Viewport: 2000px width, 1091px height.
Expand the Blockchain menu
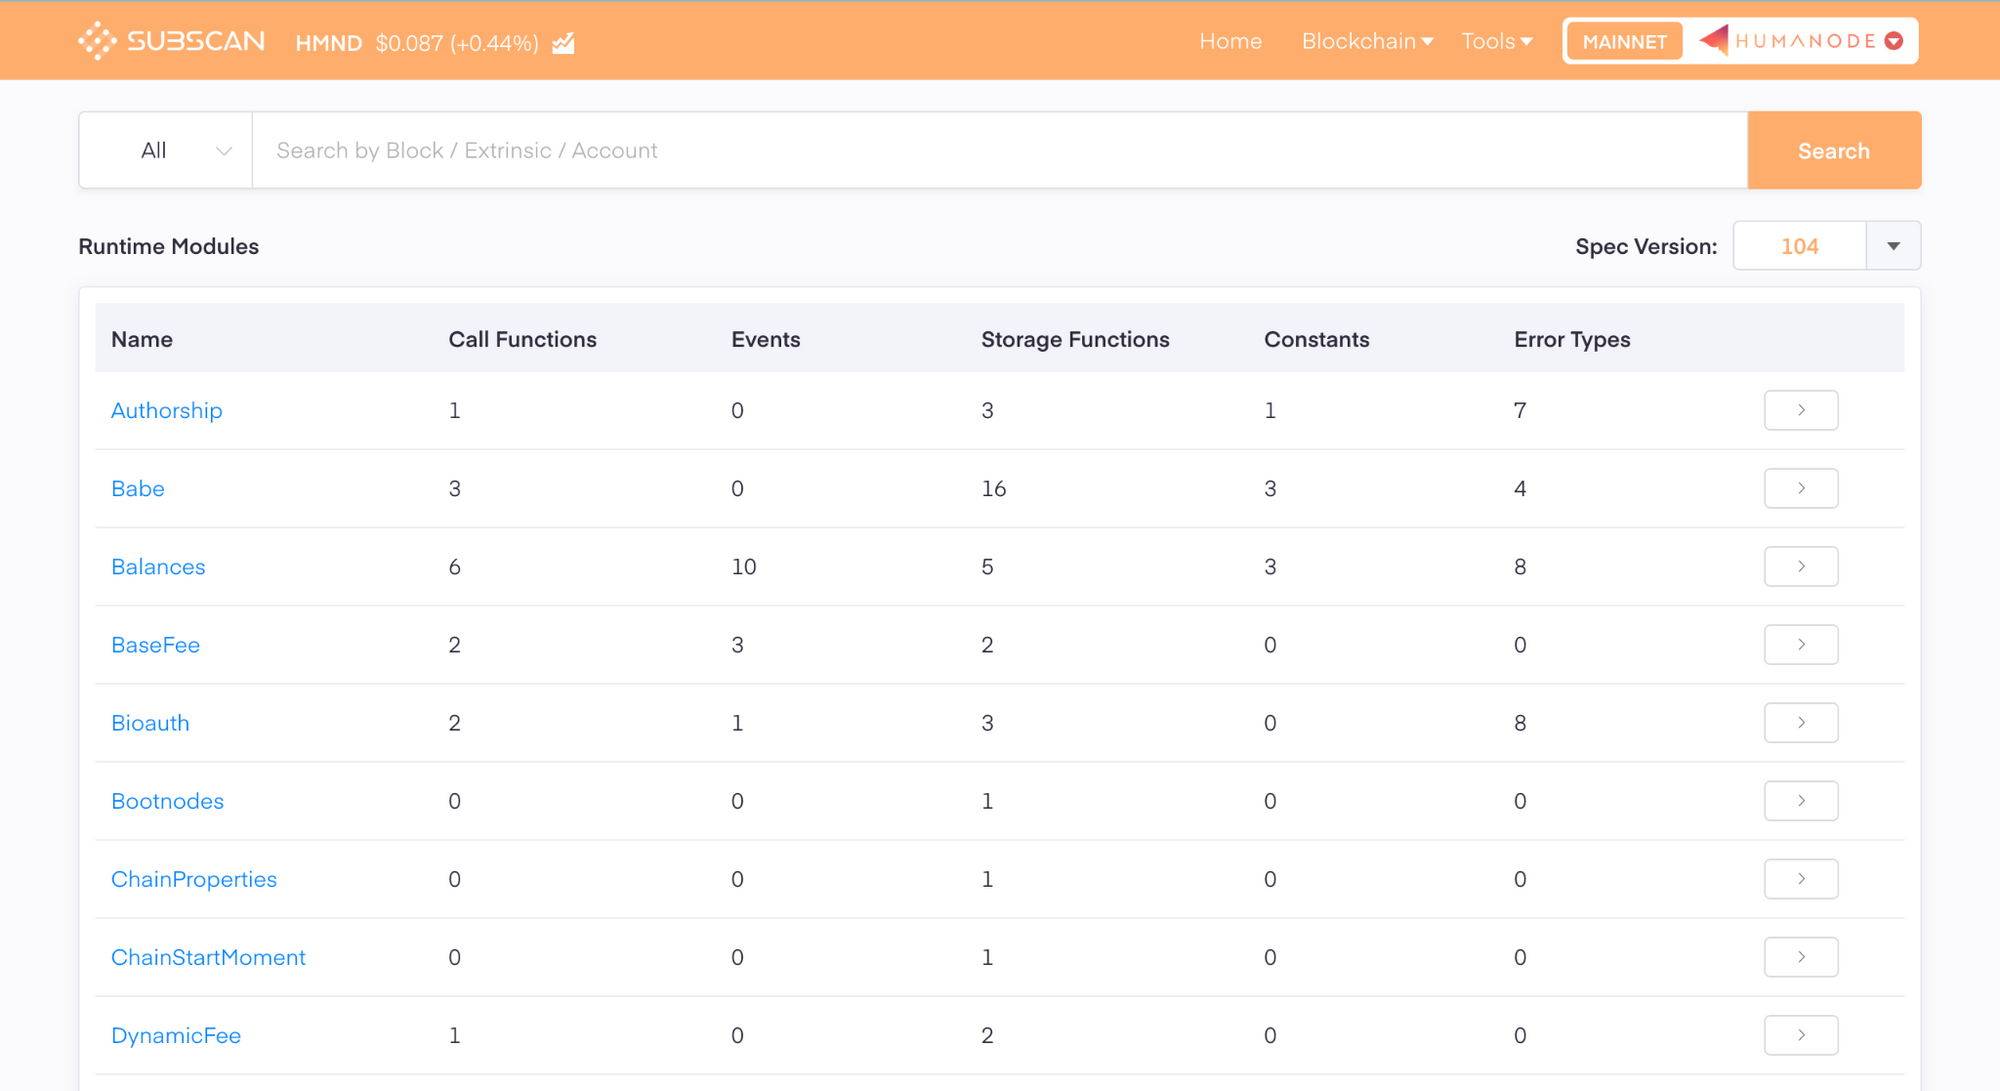[1367, 41]
